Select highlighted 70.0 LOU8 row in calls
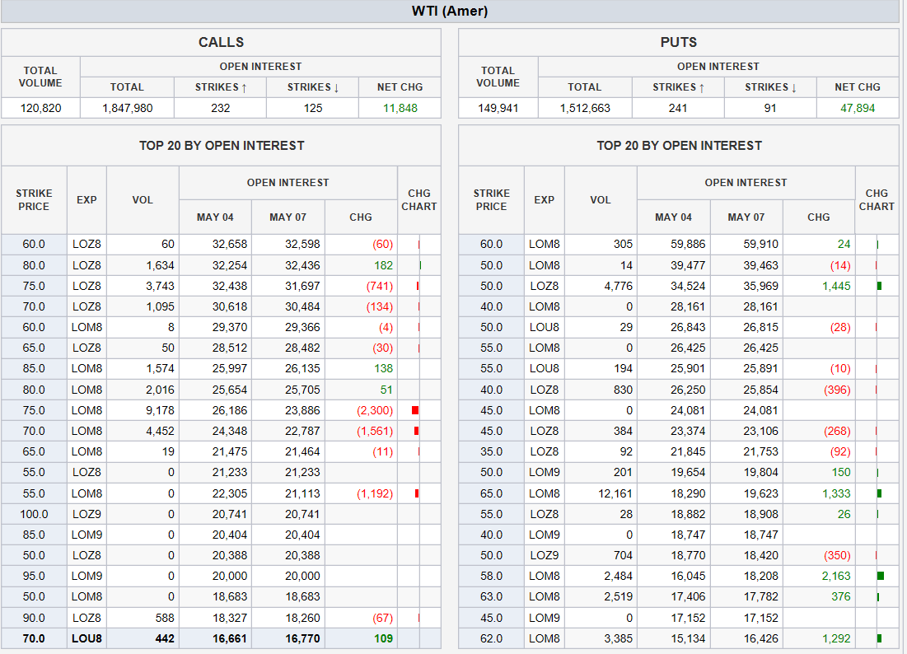Image resolution: width=907 pixels, height=654 pixels. point(220,638)
